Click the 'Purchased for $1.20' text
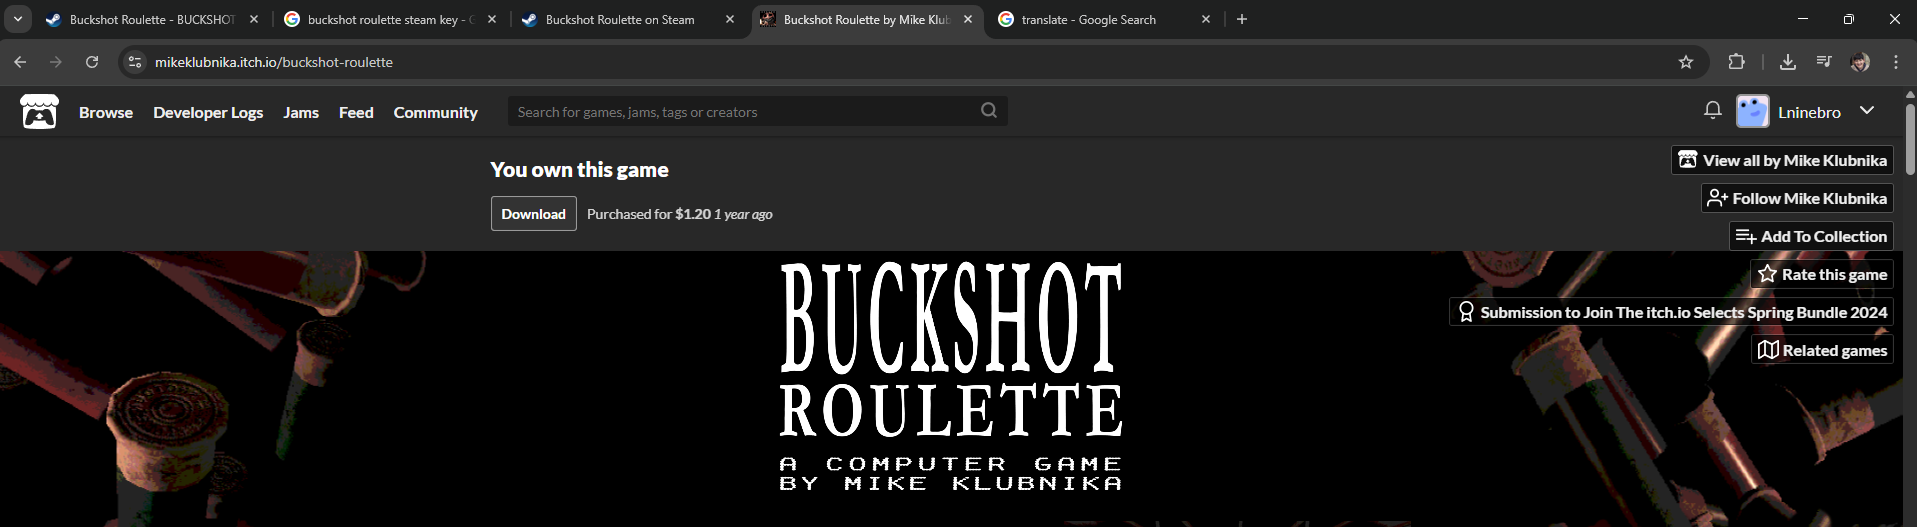Image resolution: width=1917 pixels, height=527 pixels. (x=649, y=214)
